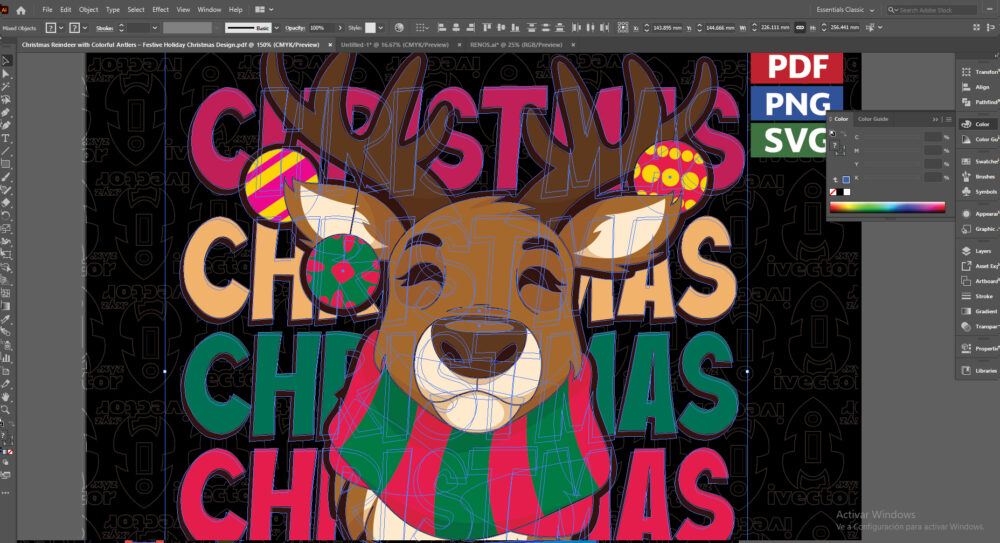
Task: Open the Object menu
Action: click(88, 10)
